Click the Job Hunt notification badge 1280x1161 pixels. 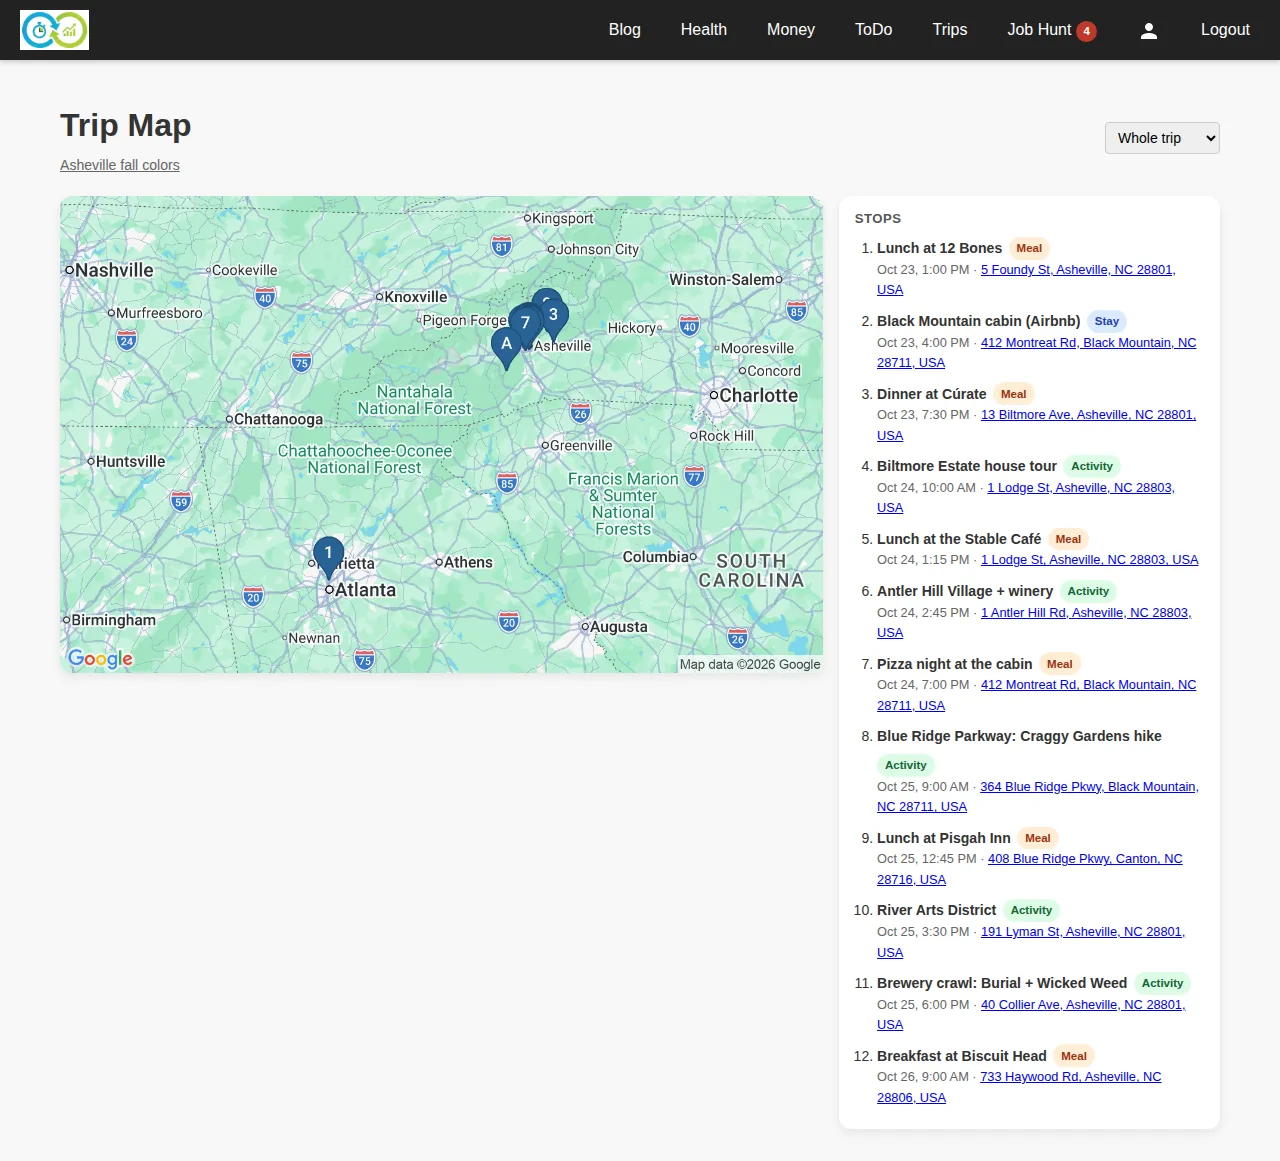[1086, 31]
